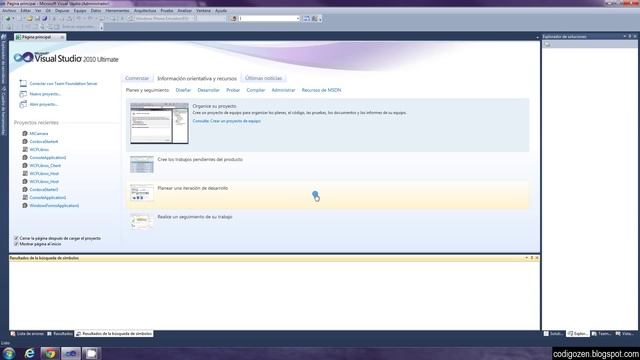Close the Página principal tab

click(62, 37)
